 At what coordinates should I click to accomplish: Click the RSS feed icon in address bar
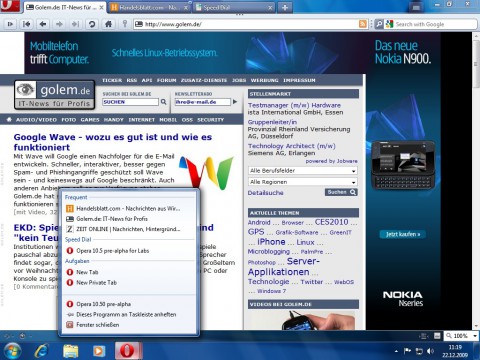click(x=363, y=24)
